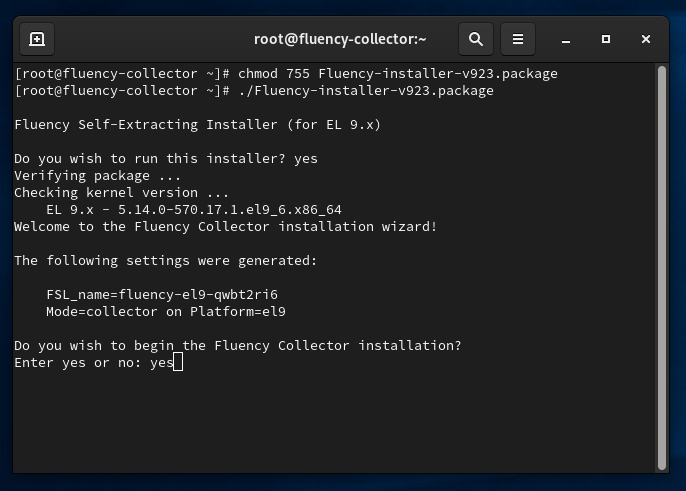Close the terminal window

click(x=646, y=39)
